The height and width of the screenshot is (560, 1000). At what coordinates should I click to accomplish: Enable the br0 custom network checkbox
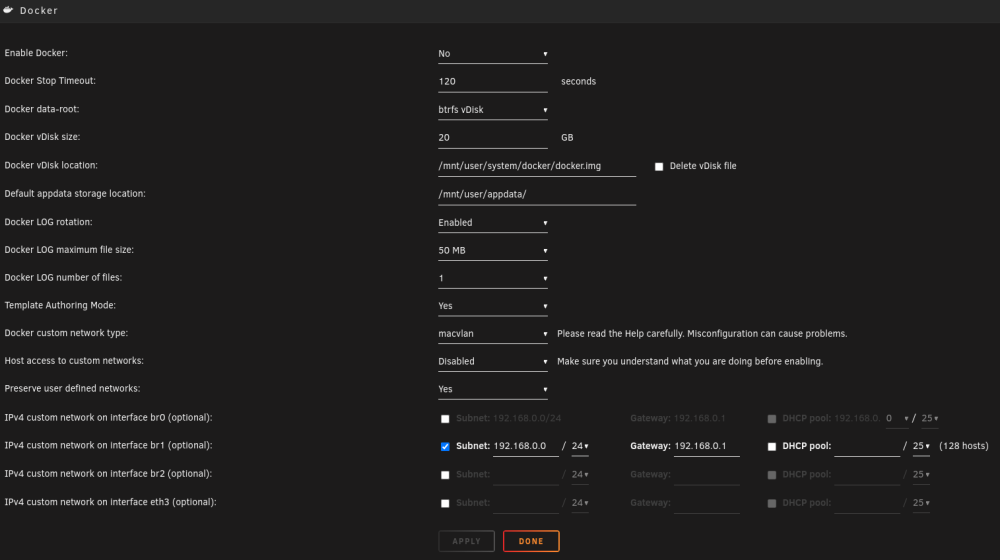[x=445, y=419]
